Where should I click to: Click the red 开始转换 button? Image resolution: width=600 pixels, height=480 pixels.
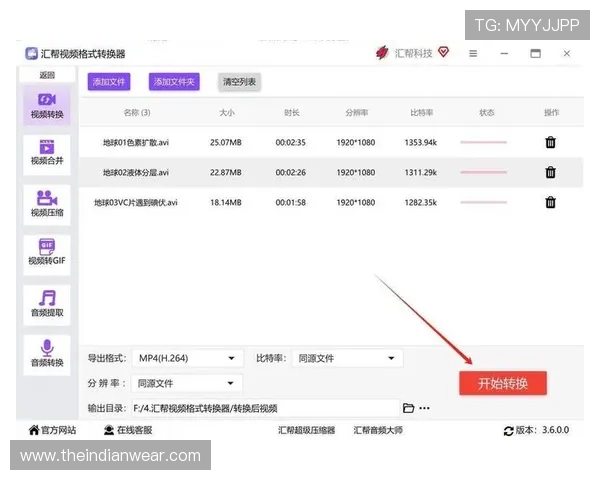coord(503,383)
